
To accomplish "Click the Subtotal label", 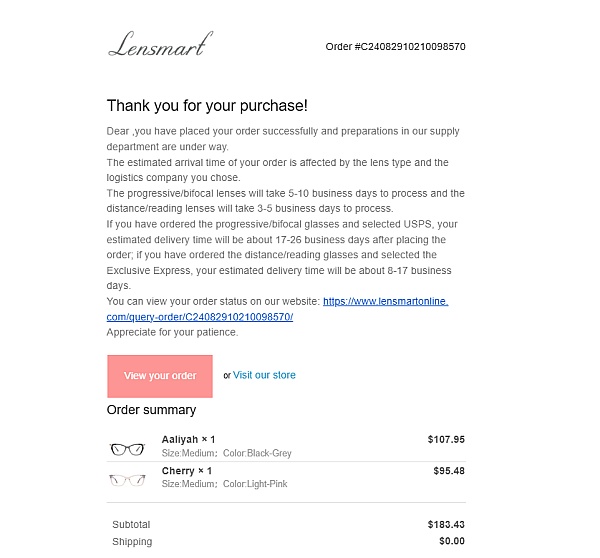I will (131, 525).
